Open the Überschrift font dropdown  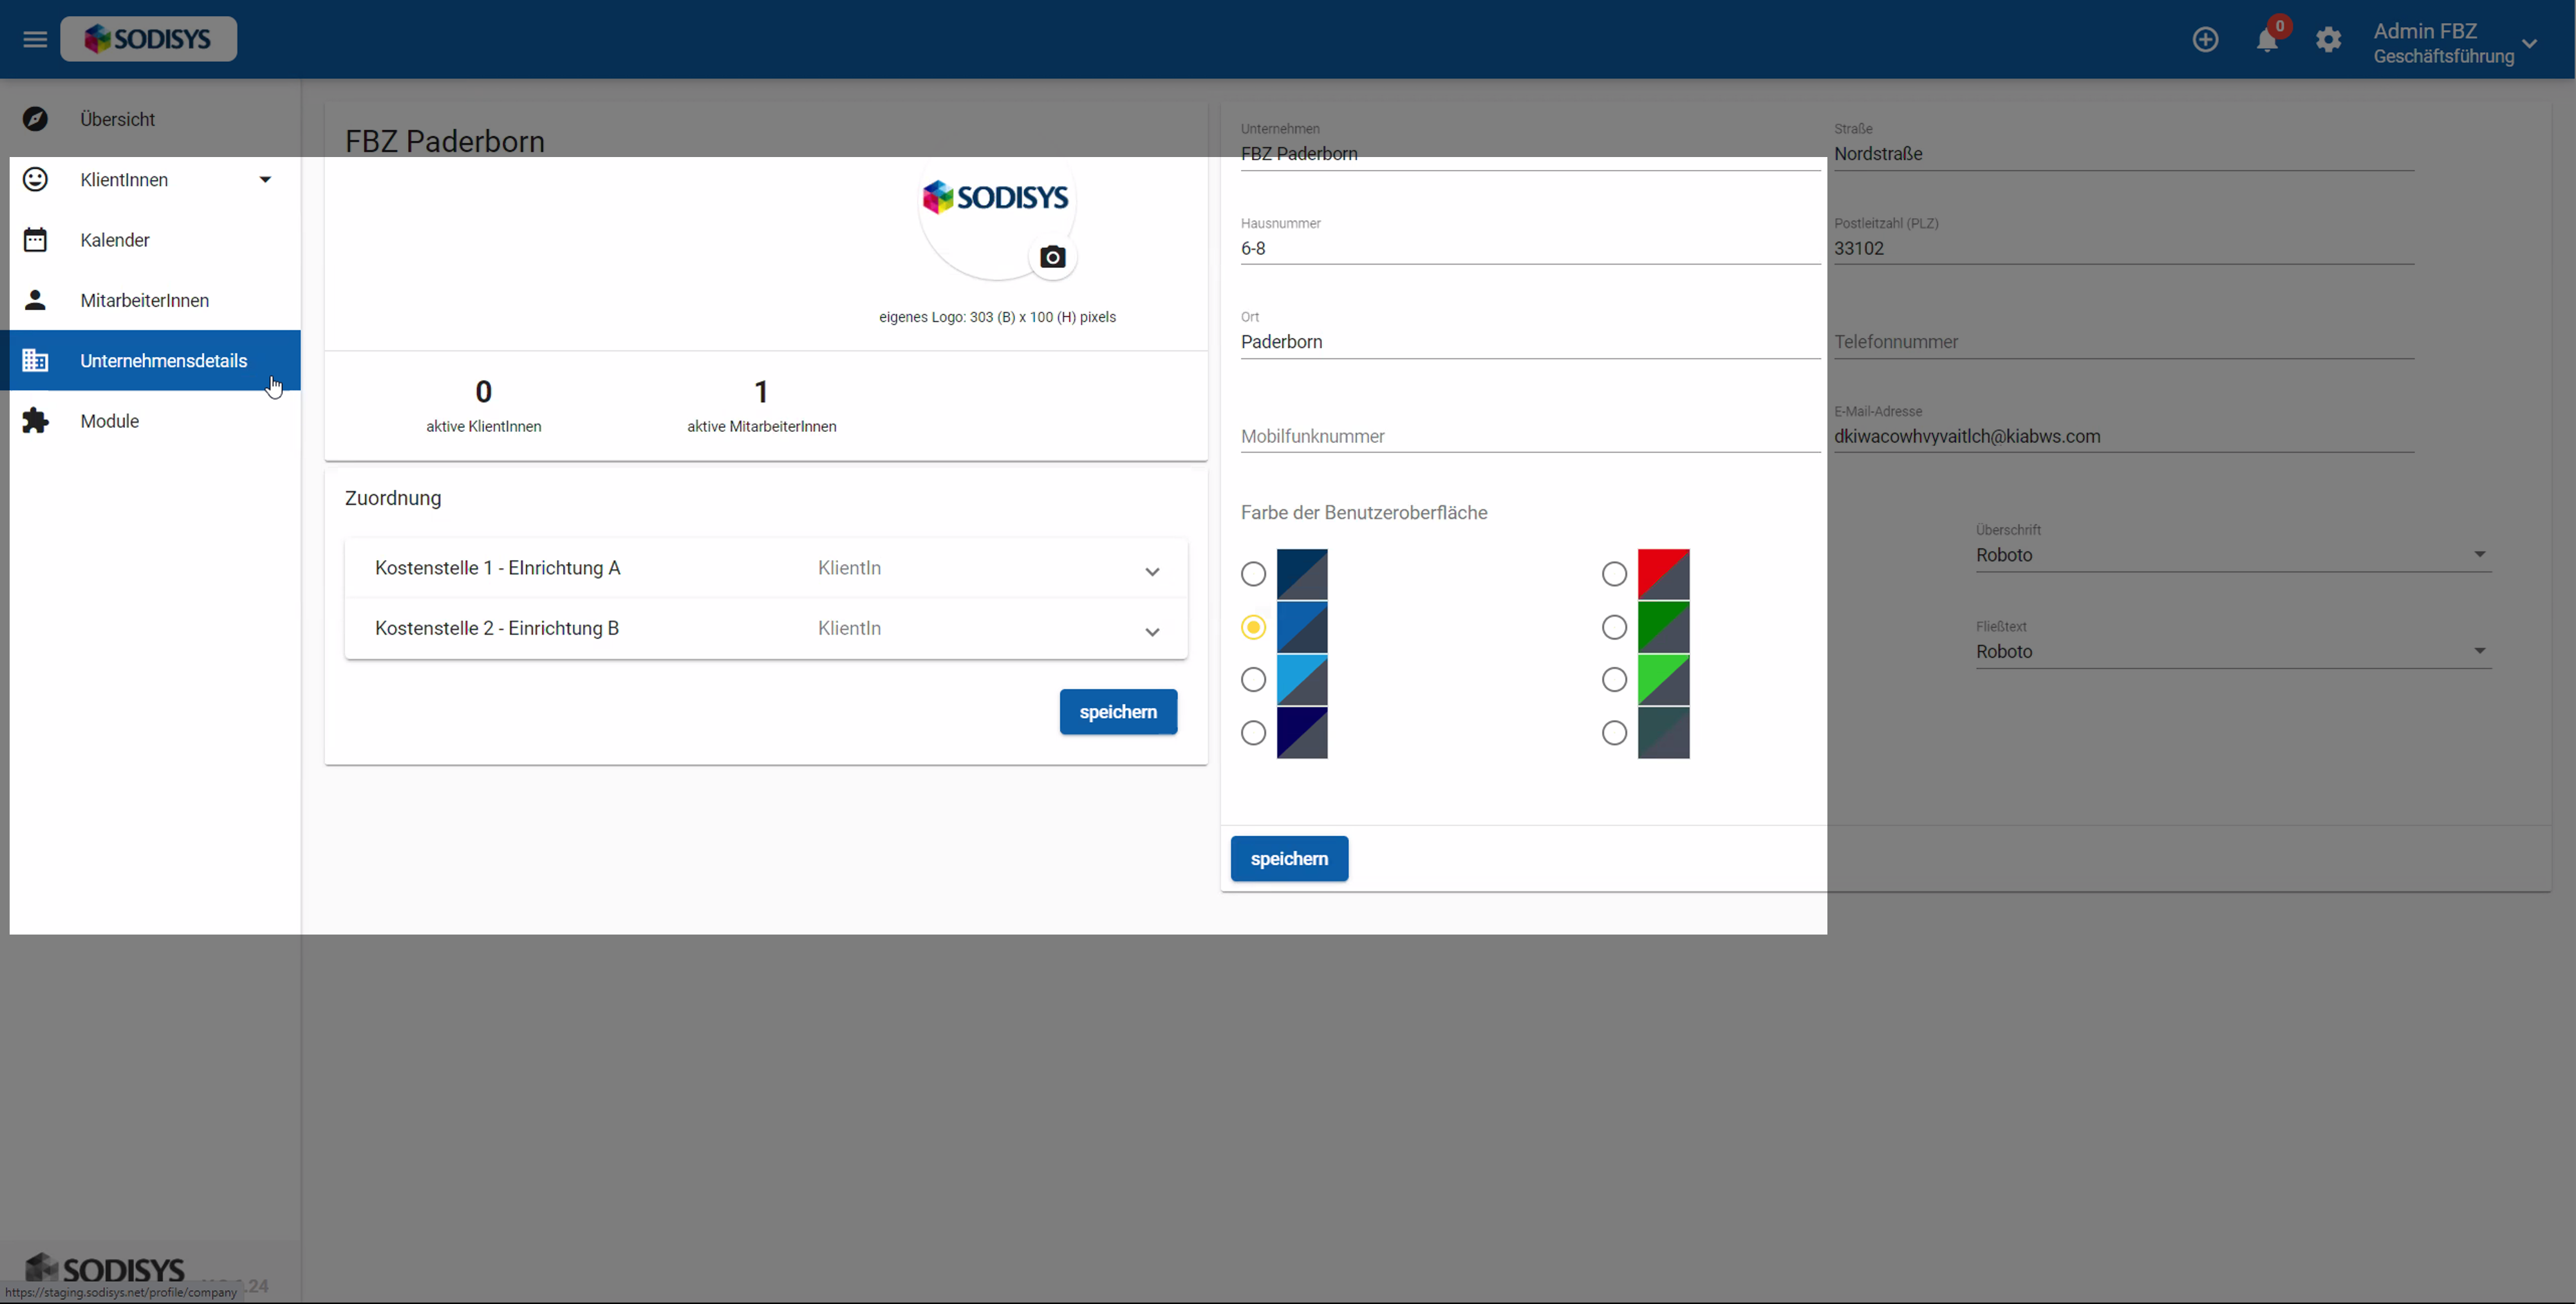pyautogui.click(x=2232, y=555)
